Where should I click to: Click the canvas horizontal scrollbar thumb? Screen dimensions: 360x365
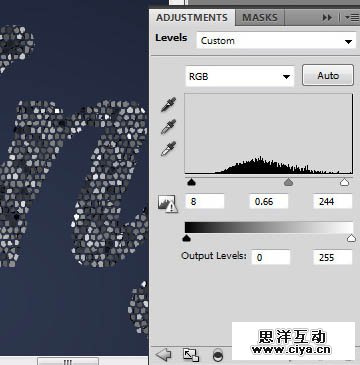click(68, 361)
